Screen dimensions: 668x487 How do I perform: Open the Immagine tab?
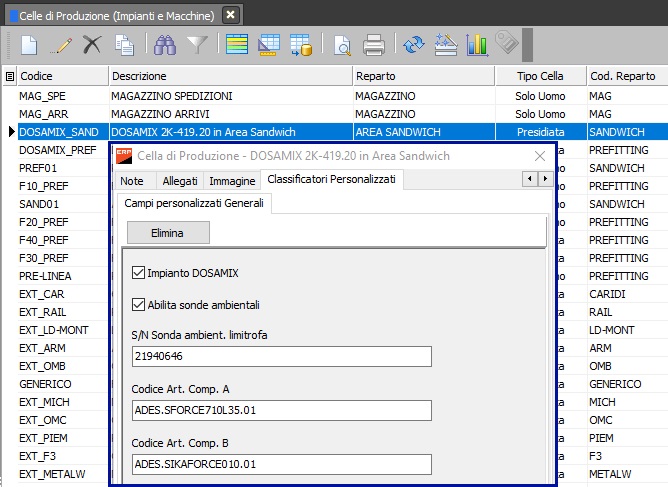[231, 180]
